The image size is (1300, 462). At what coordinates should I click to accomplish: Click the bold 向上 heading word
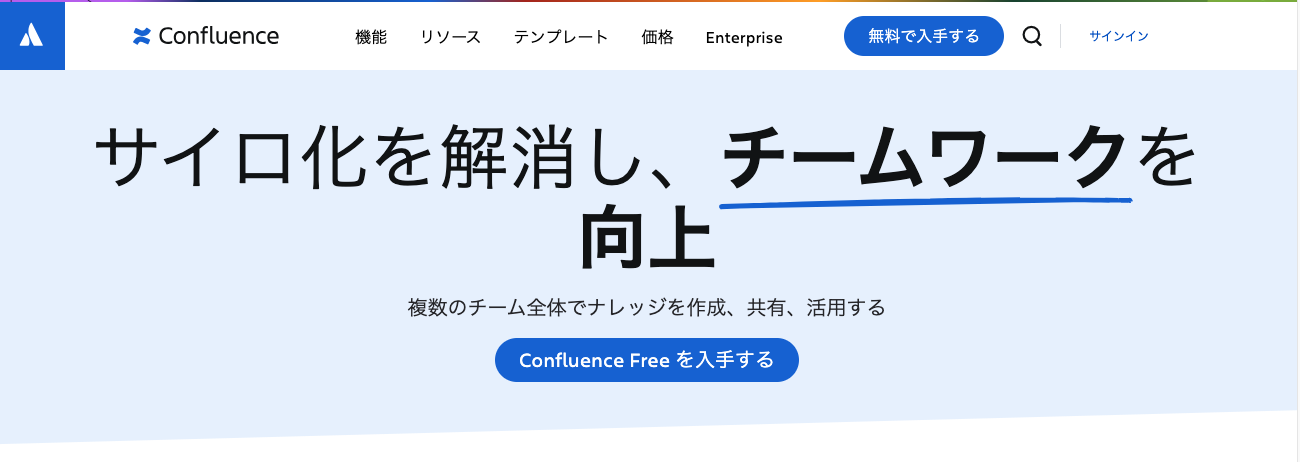(647, 238)
